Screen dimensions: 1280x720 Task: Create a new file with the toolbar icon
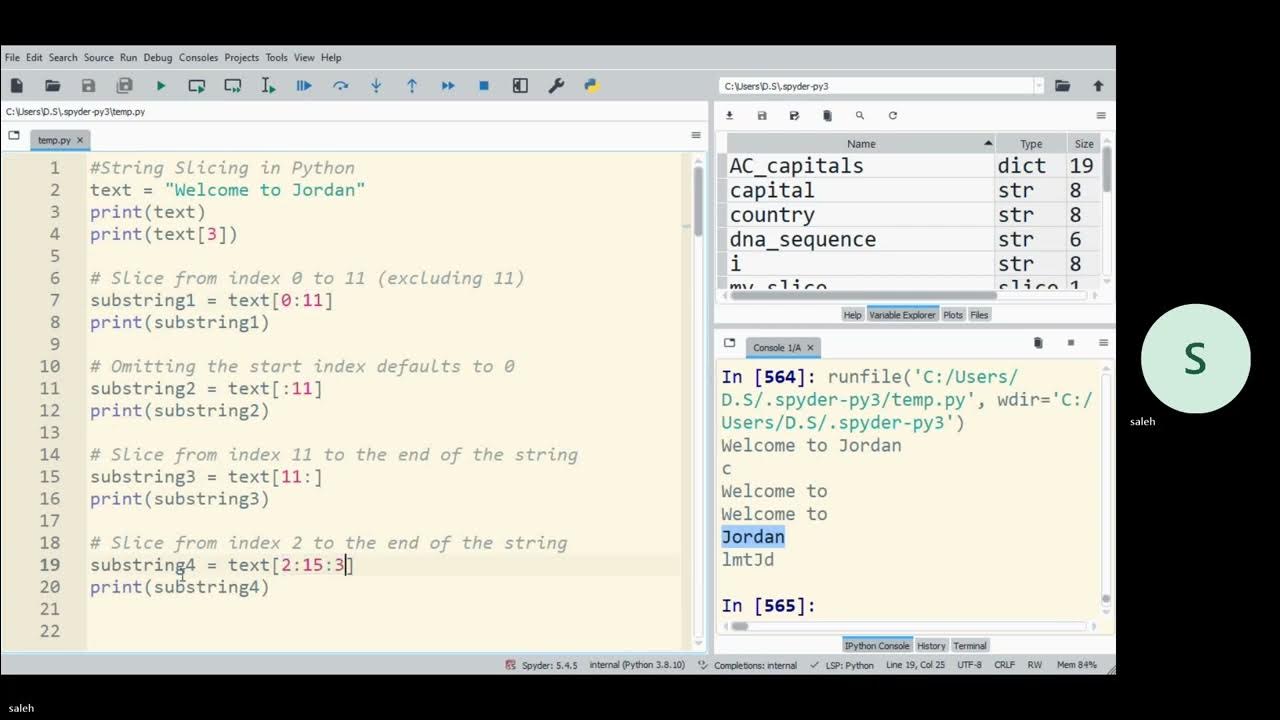pos(17,86)
